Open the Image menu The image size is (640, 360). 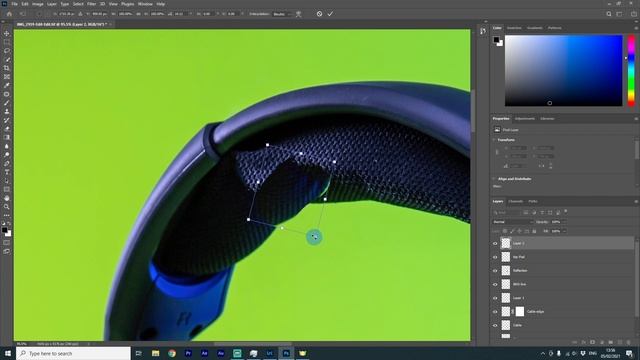point(38,4)
